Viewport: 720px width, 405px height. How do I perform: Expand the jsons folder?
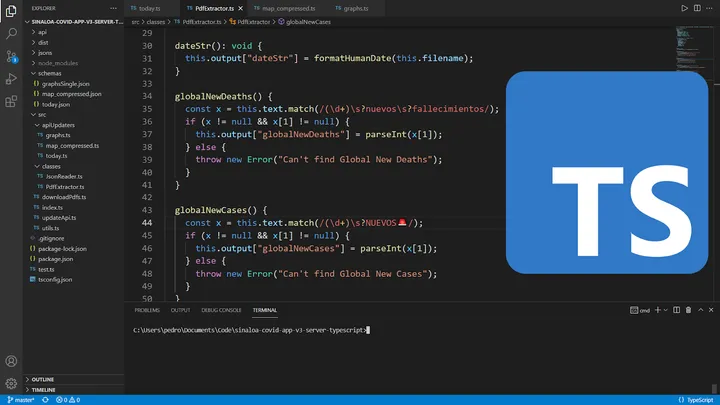pyautogui.click(x=45, y=52)
